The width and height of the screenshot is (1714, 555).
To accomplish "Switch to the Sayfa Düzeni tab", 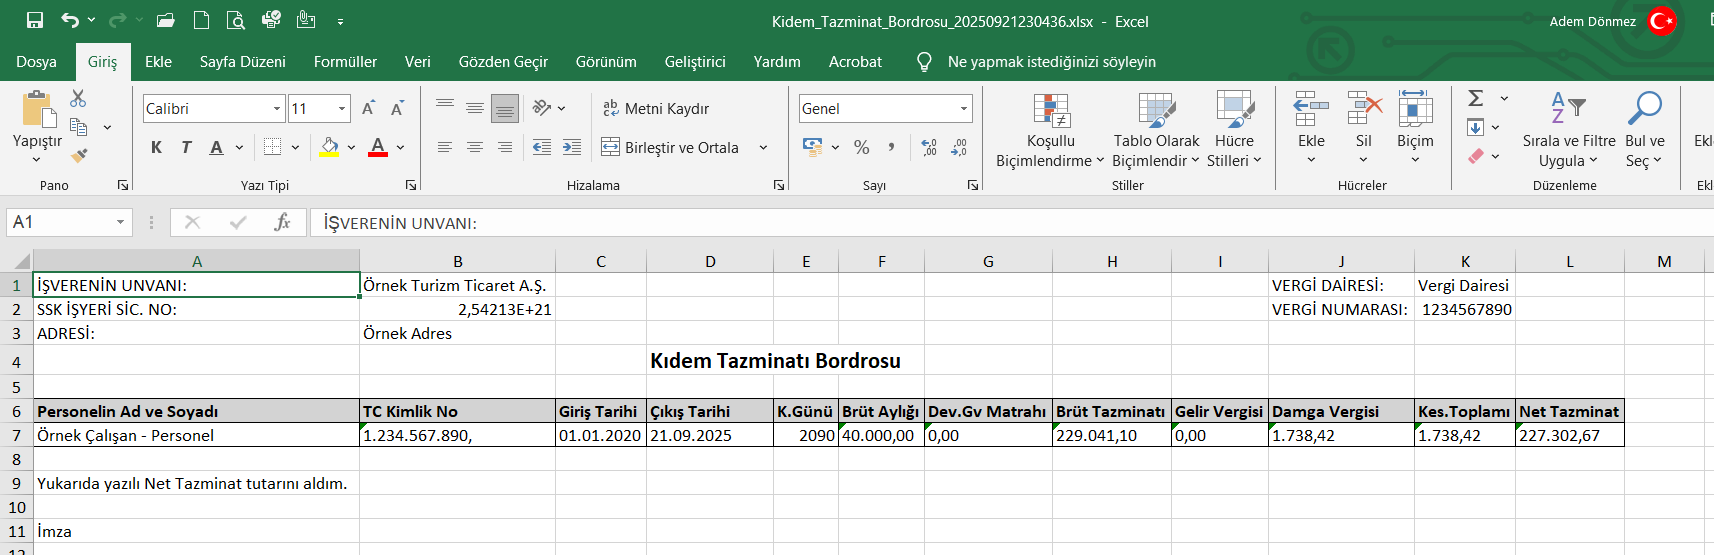I will click(x=243, y=62).
